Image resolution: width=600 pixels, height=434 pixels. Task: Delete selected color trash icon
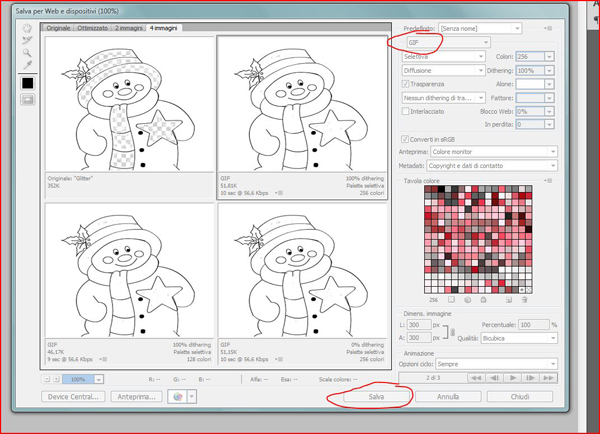point(524,300)
